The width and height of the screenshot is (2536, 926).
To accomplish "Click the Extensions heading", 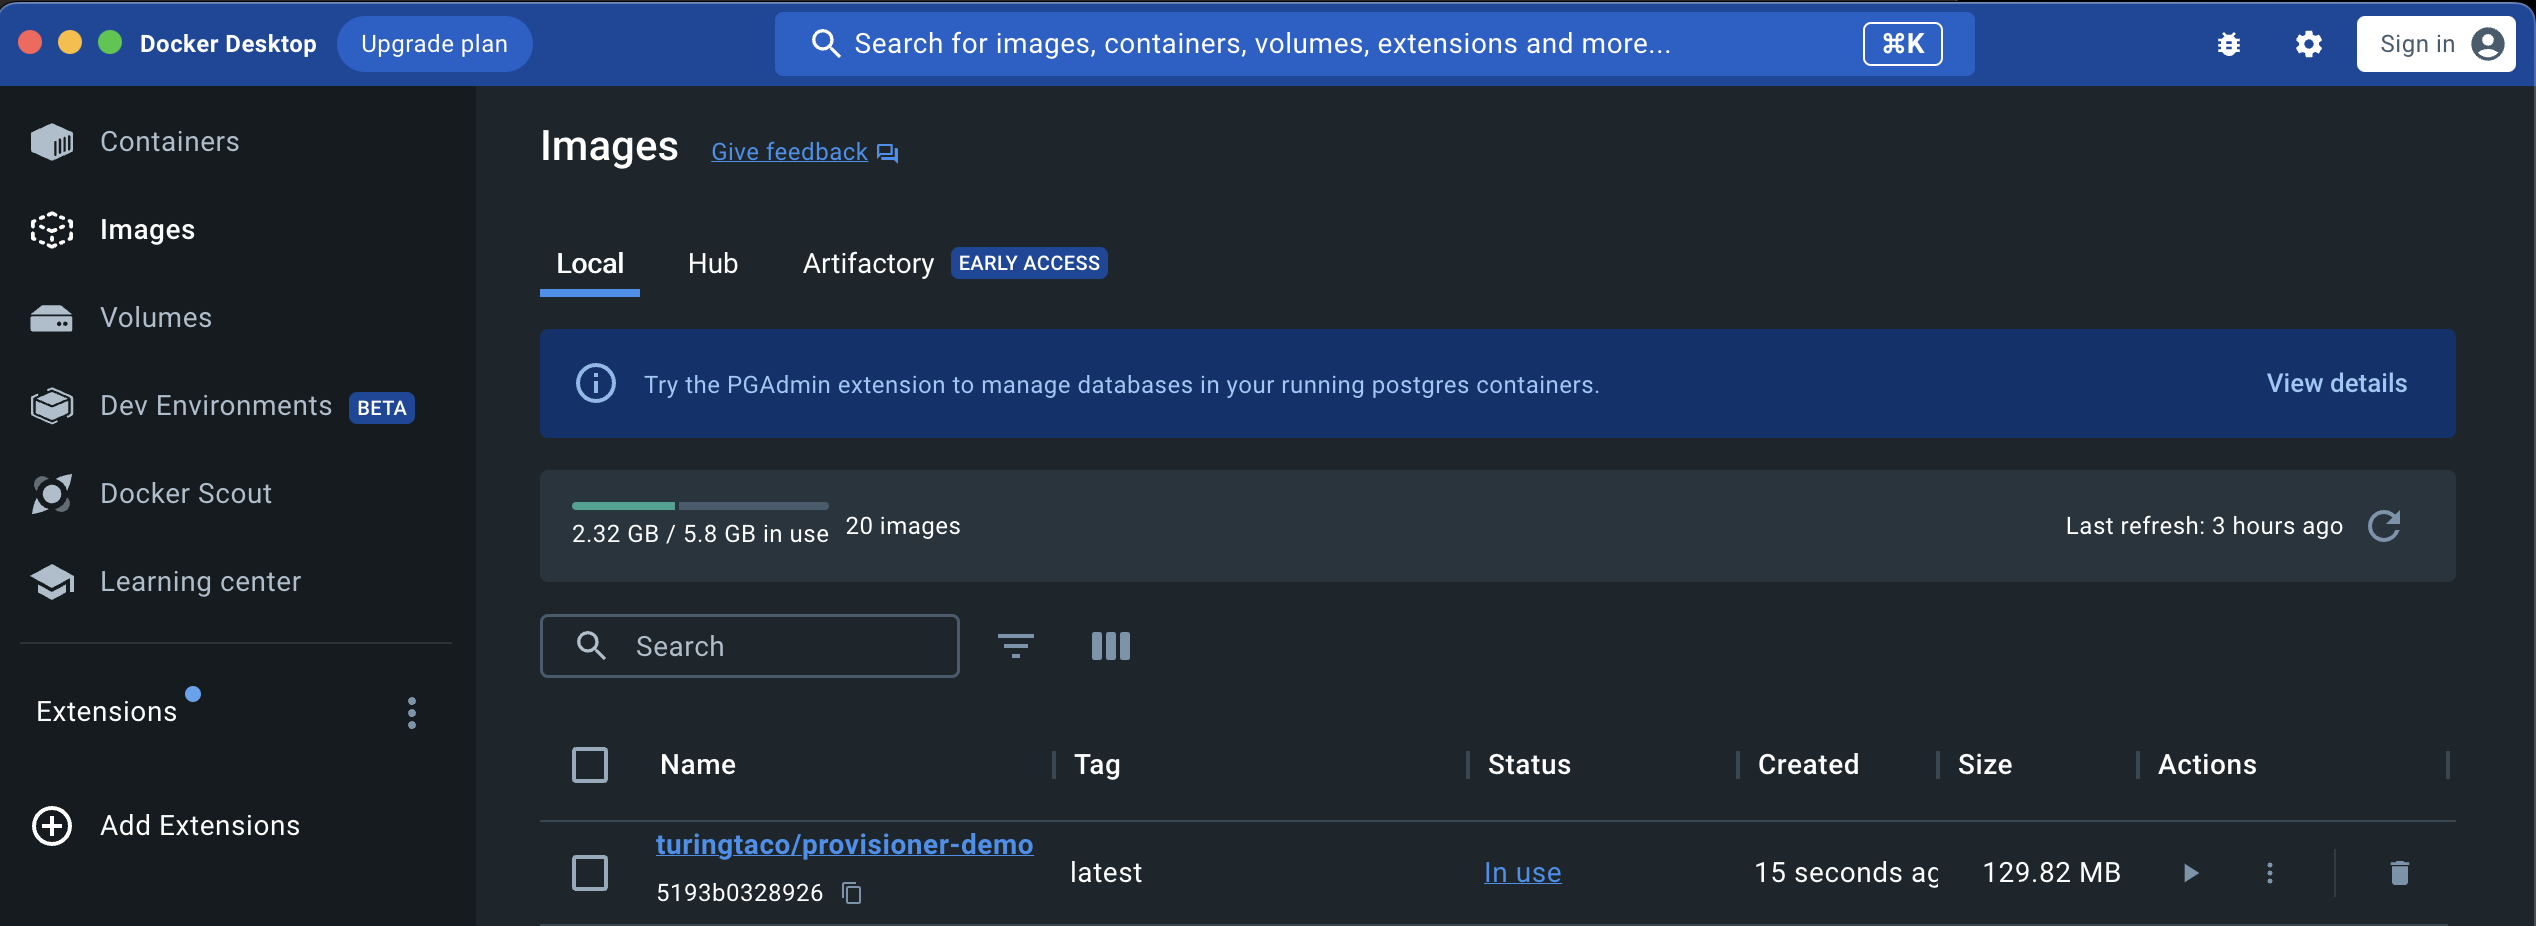I will pos(107,712).
